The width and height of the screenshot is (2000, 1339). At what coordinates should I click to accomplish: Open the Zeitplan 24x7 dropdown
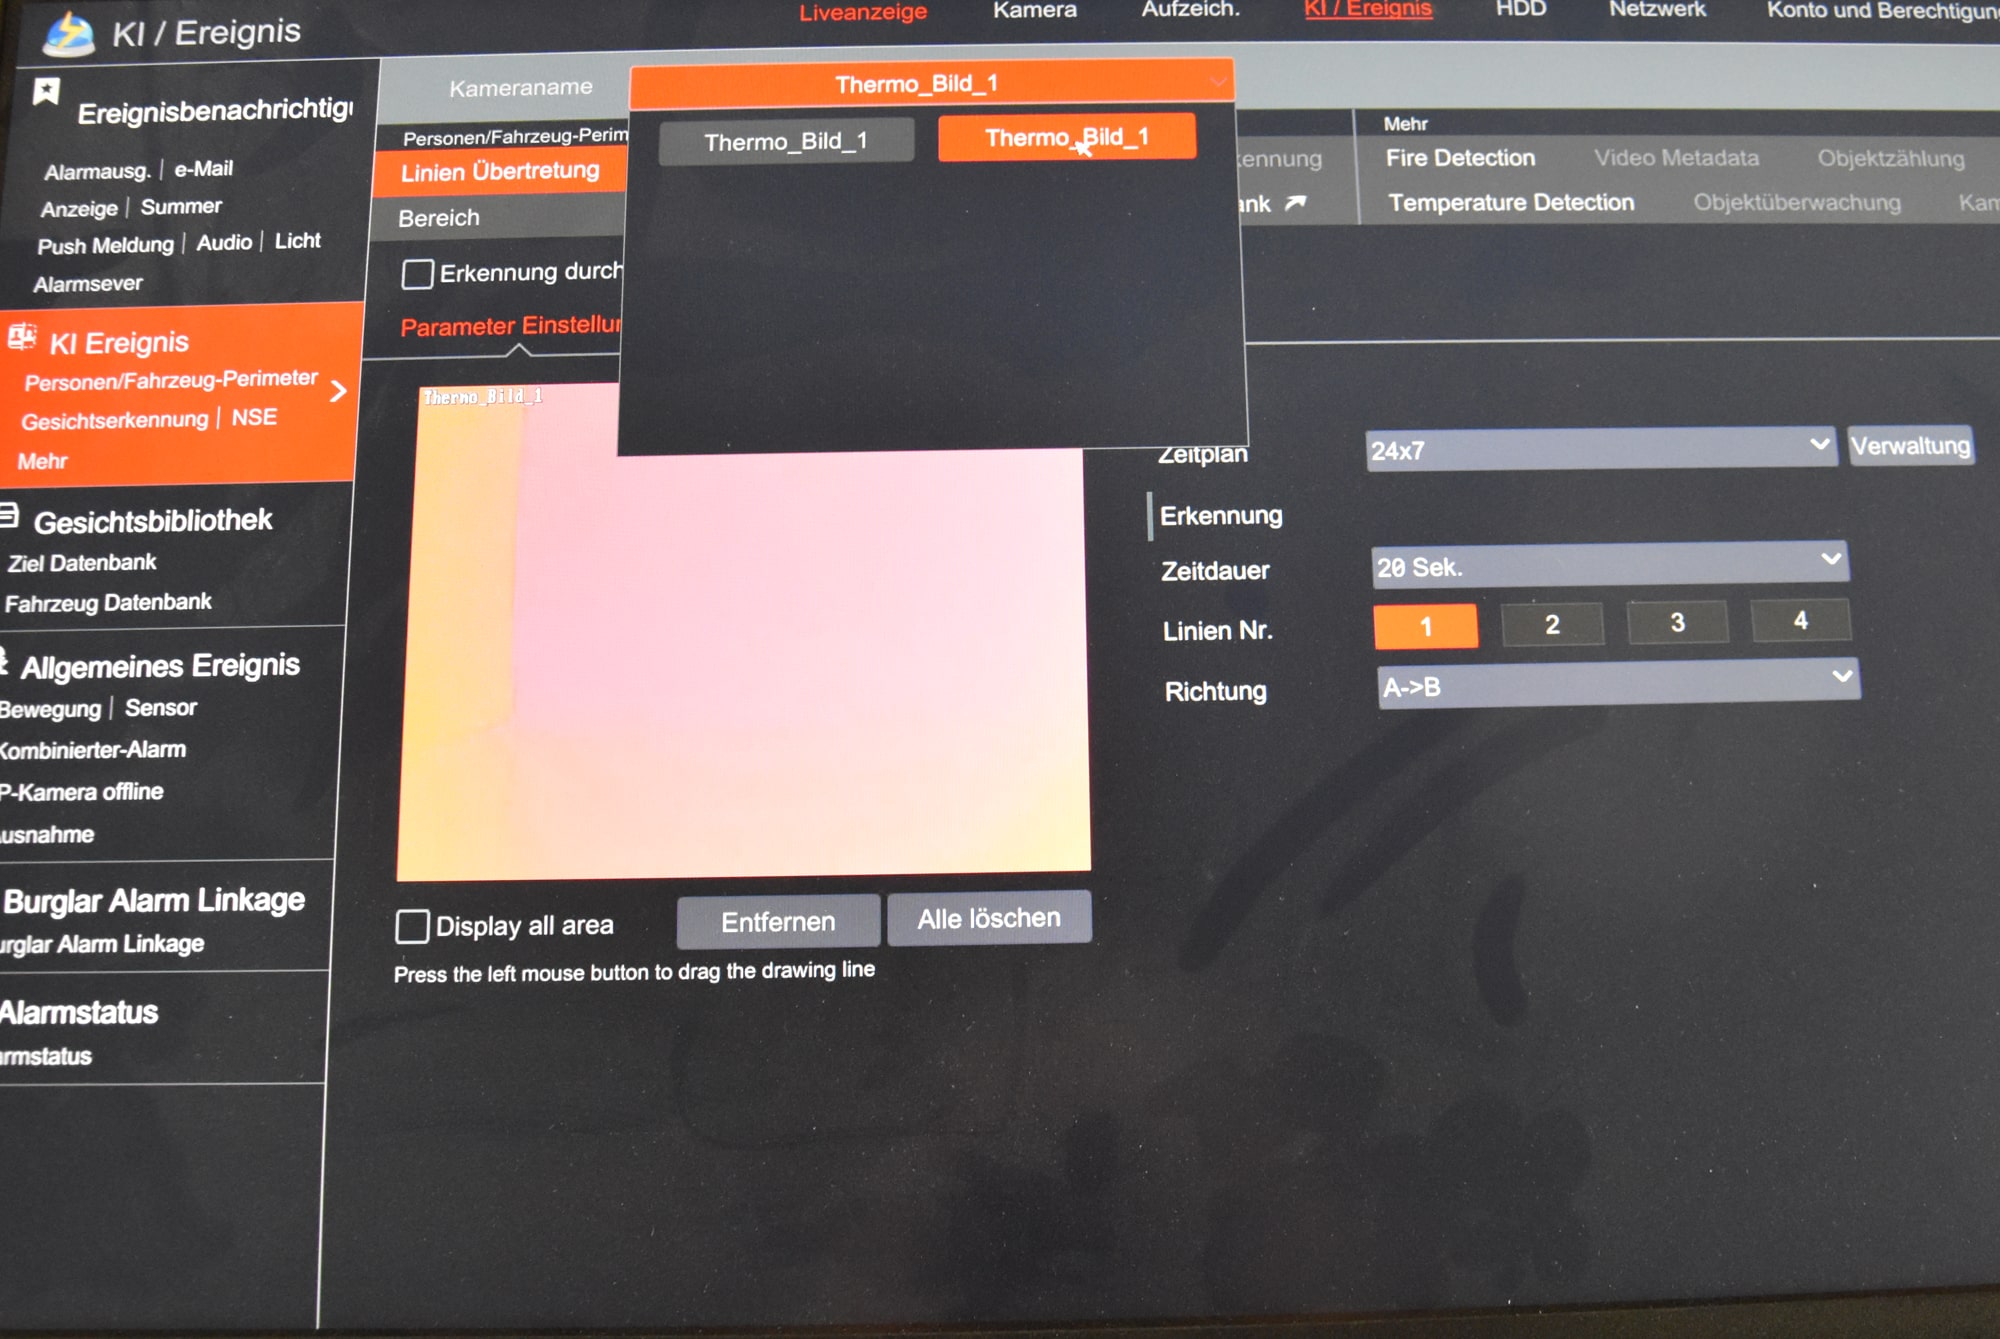(1600, 449)
